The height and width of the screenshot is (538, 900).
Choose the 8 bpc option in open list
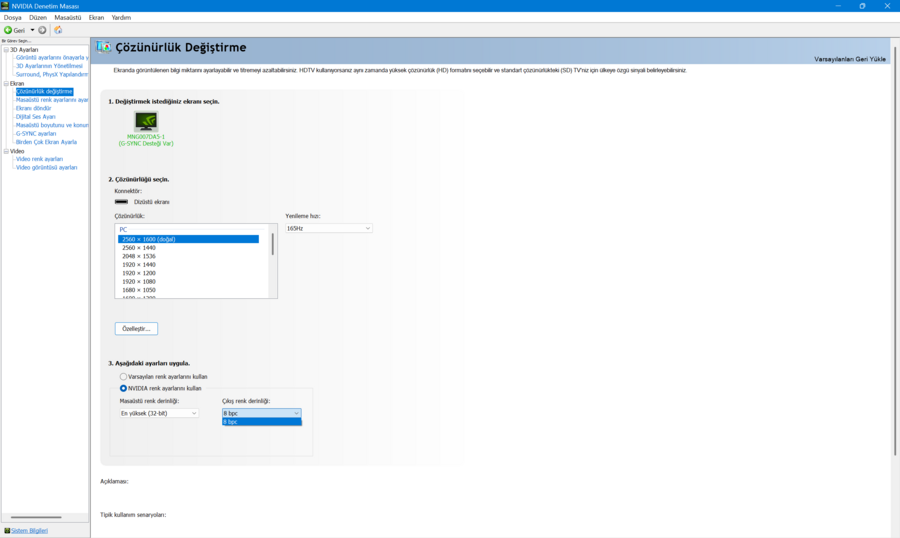(x=261, y=422)
